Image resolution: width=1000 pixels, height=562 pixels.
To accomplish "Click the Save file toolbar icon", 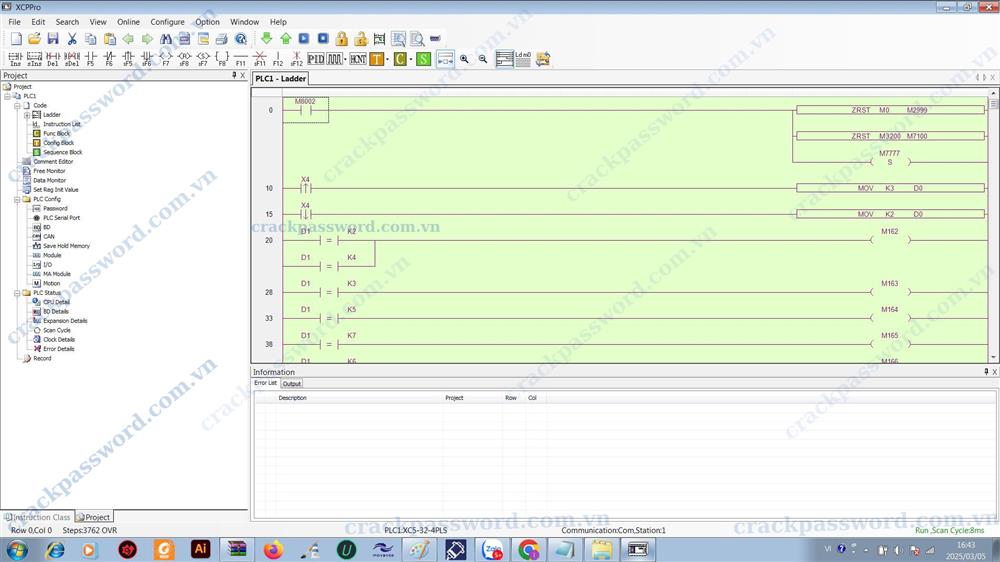I will 53,39.
